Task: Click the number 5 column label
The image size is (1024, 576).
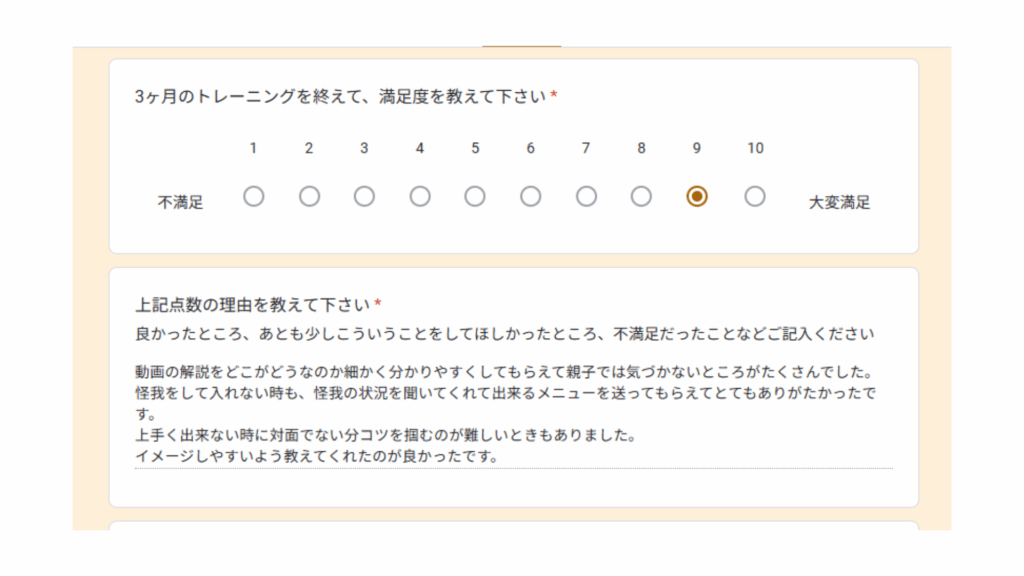Action: (475, 148)
